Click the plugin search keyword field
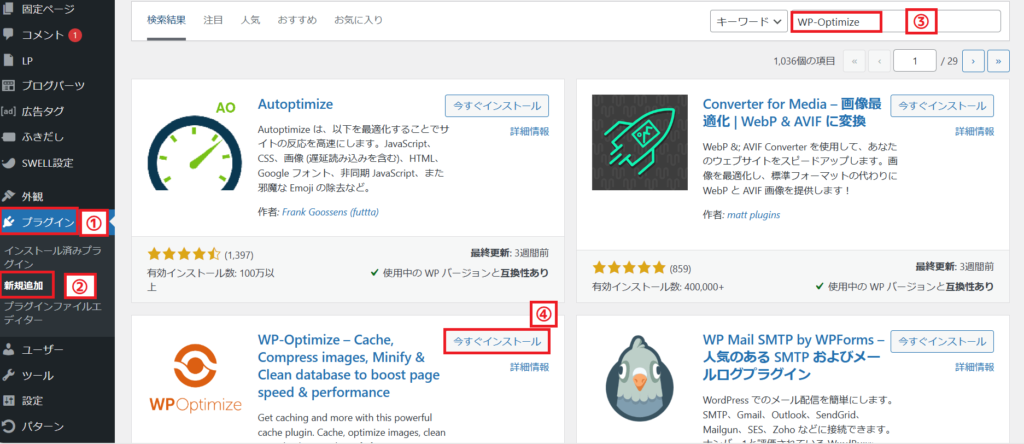 [x=895, y=21]
